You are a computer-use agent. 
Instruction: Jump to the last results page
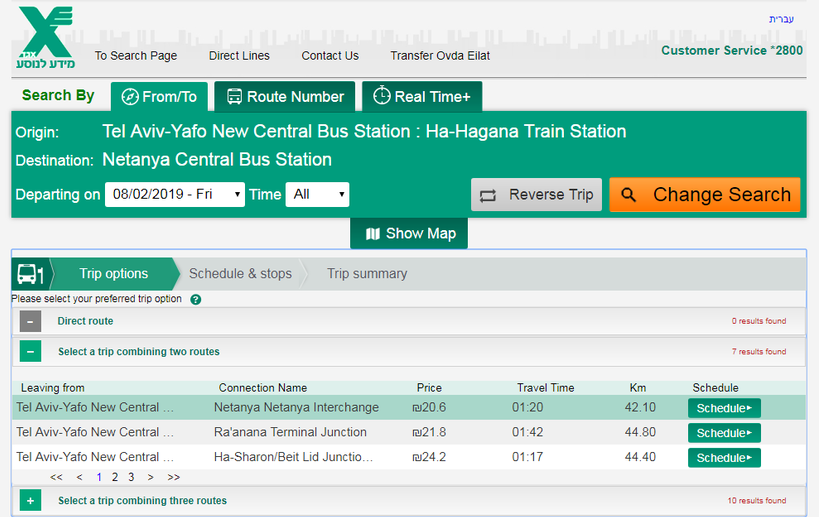(174, 477)
